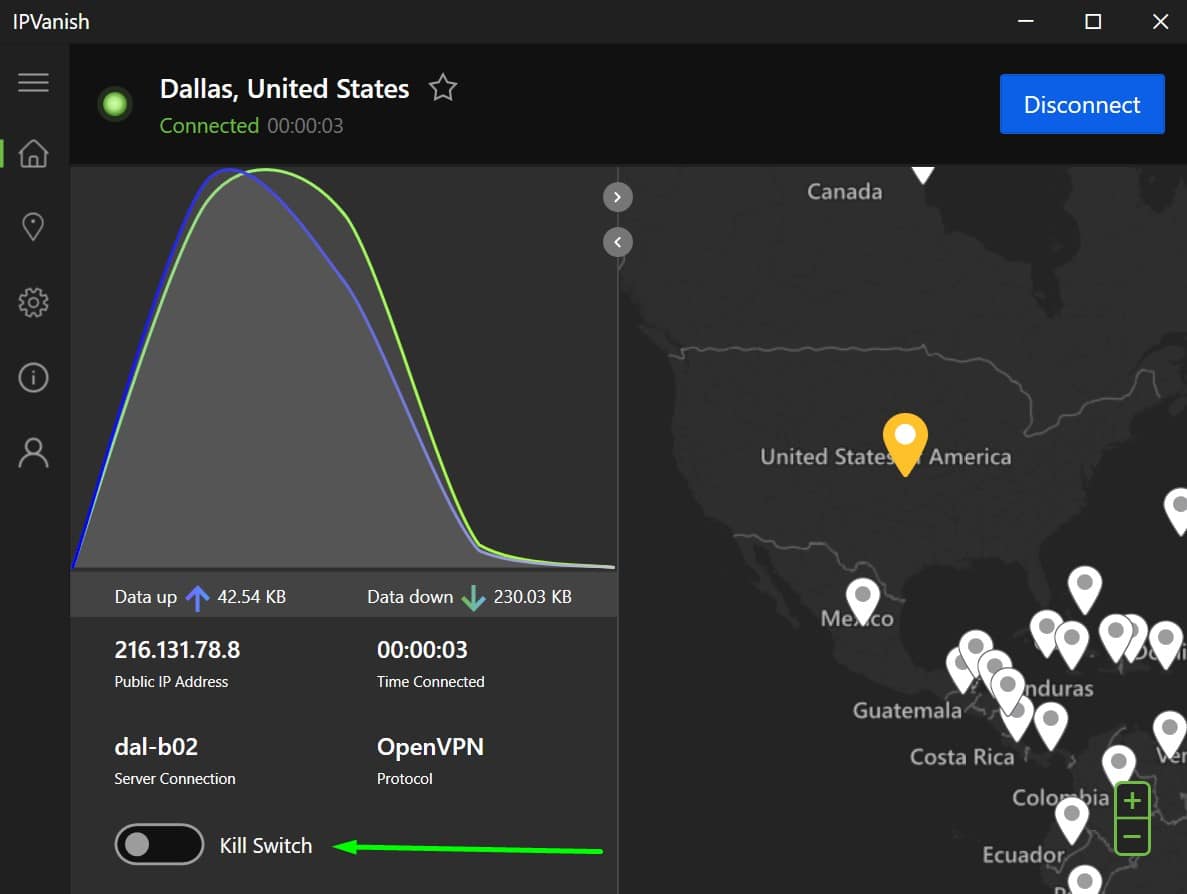Zoom out the map with the minus button
Screen dimensions: 1187x894
click(x=1132, y=836)
